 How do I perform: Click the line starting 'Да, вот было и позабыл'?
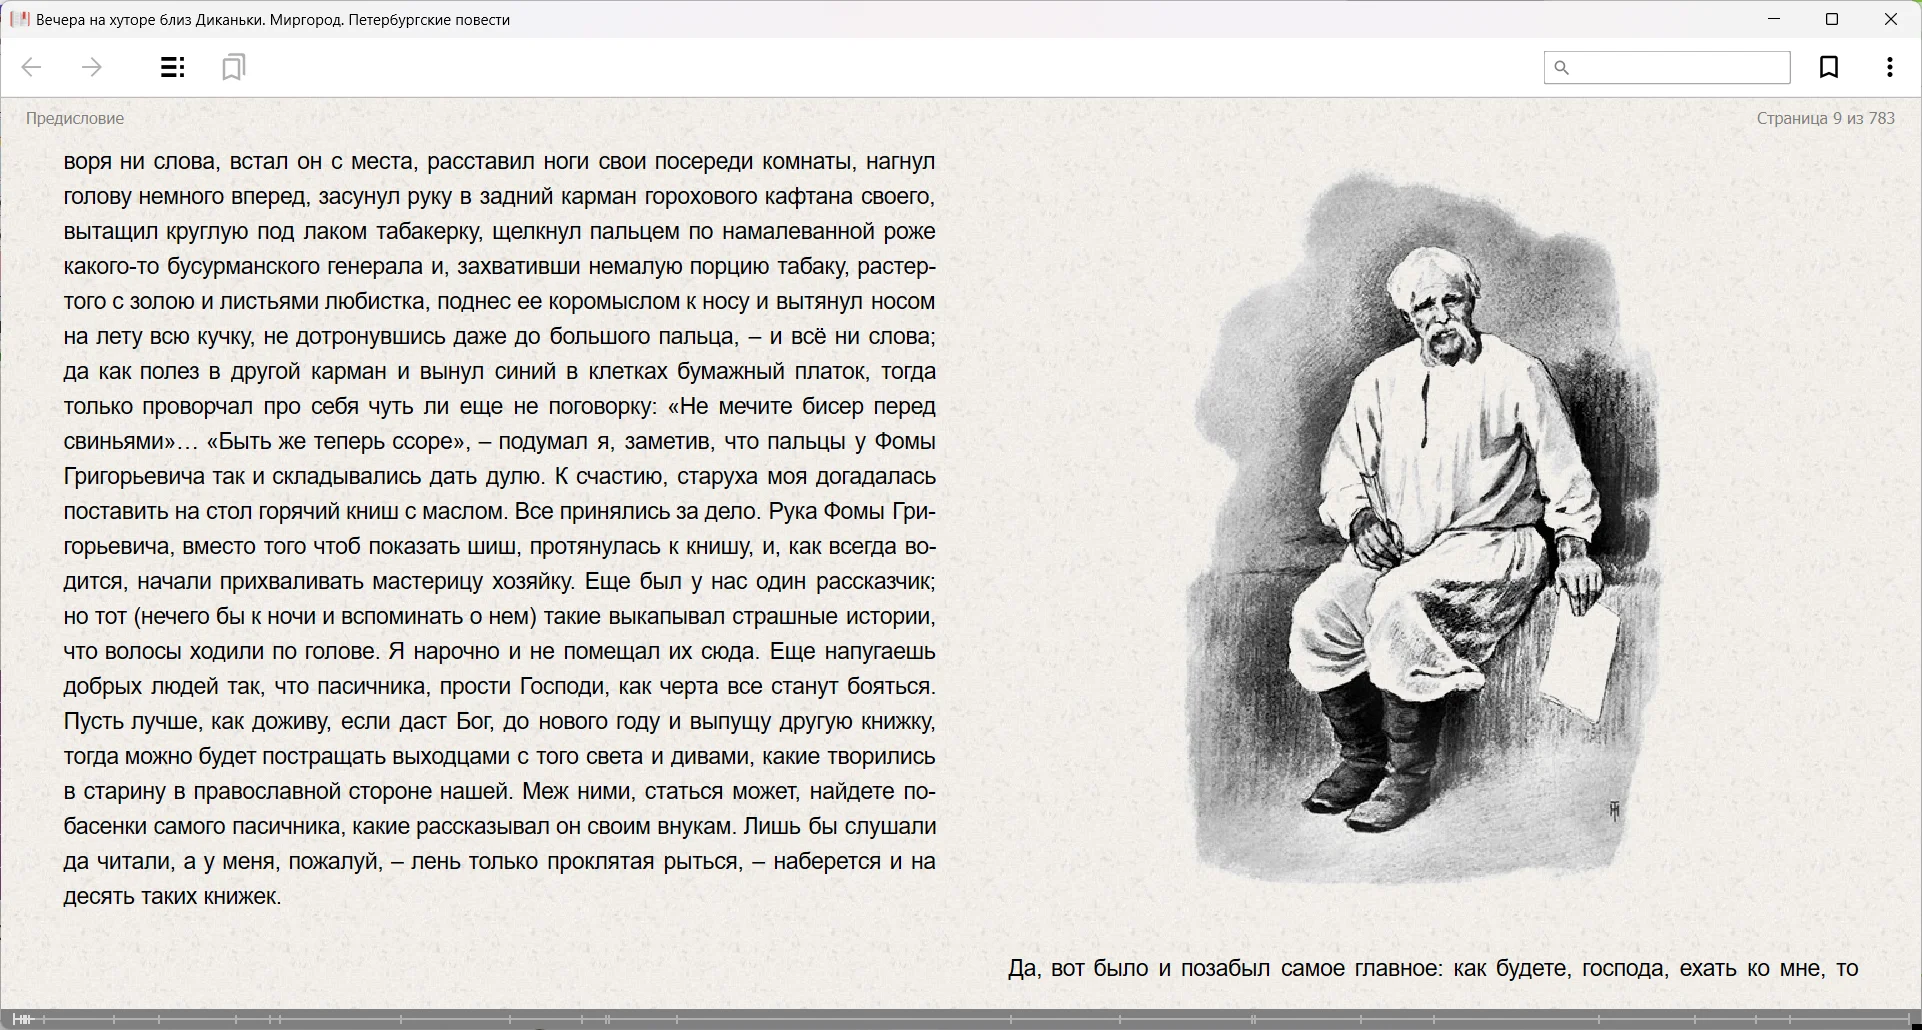pyautogui.click(x=1432, y=969)
